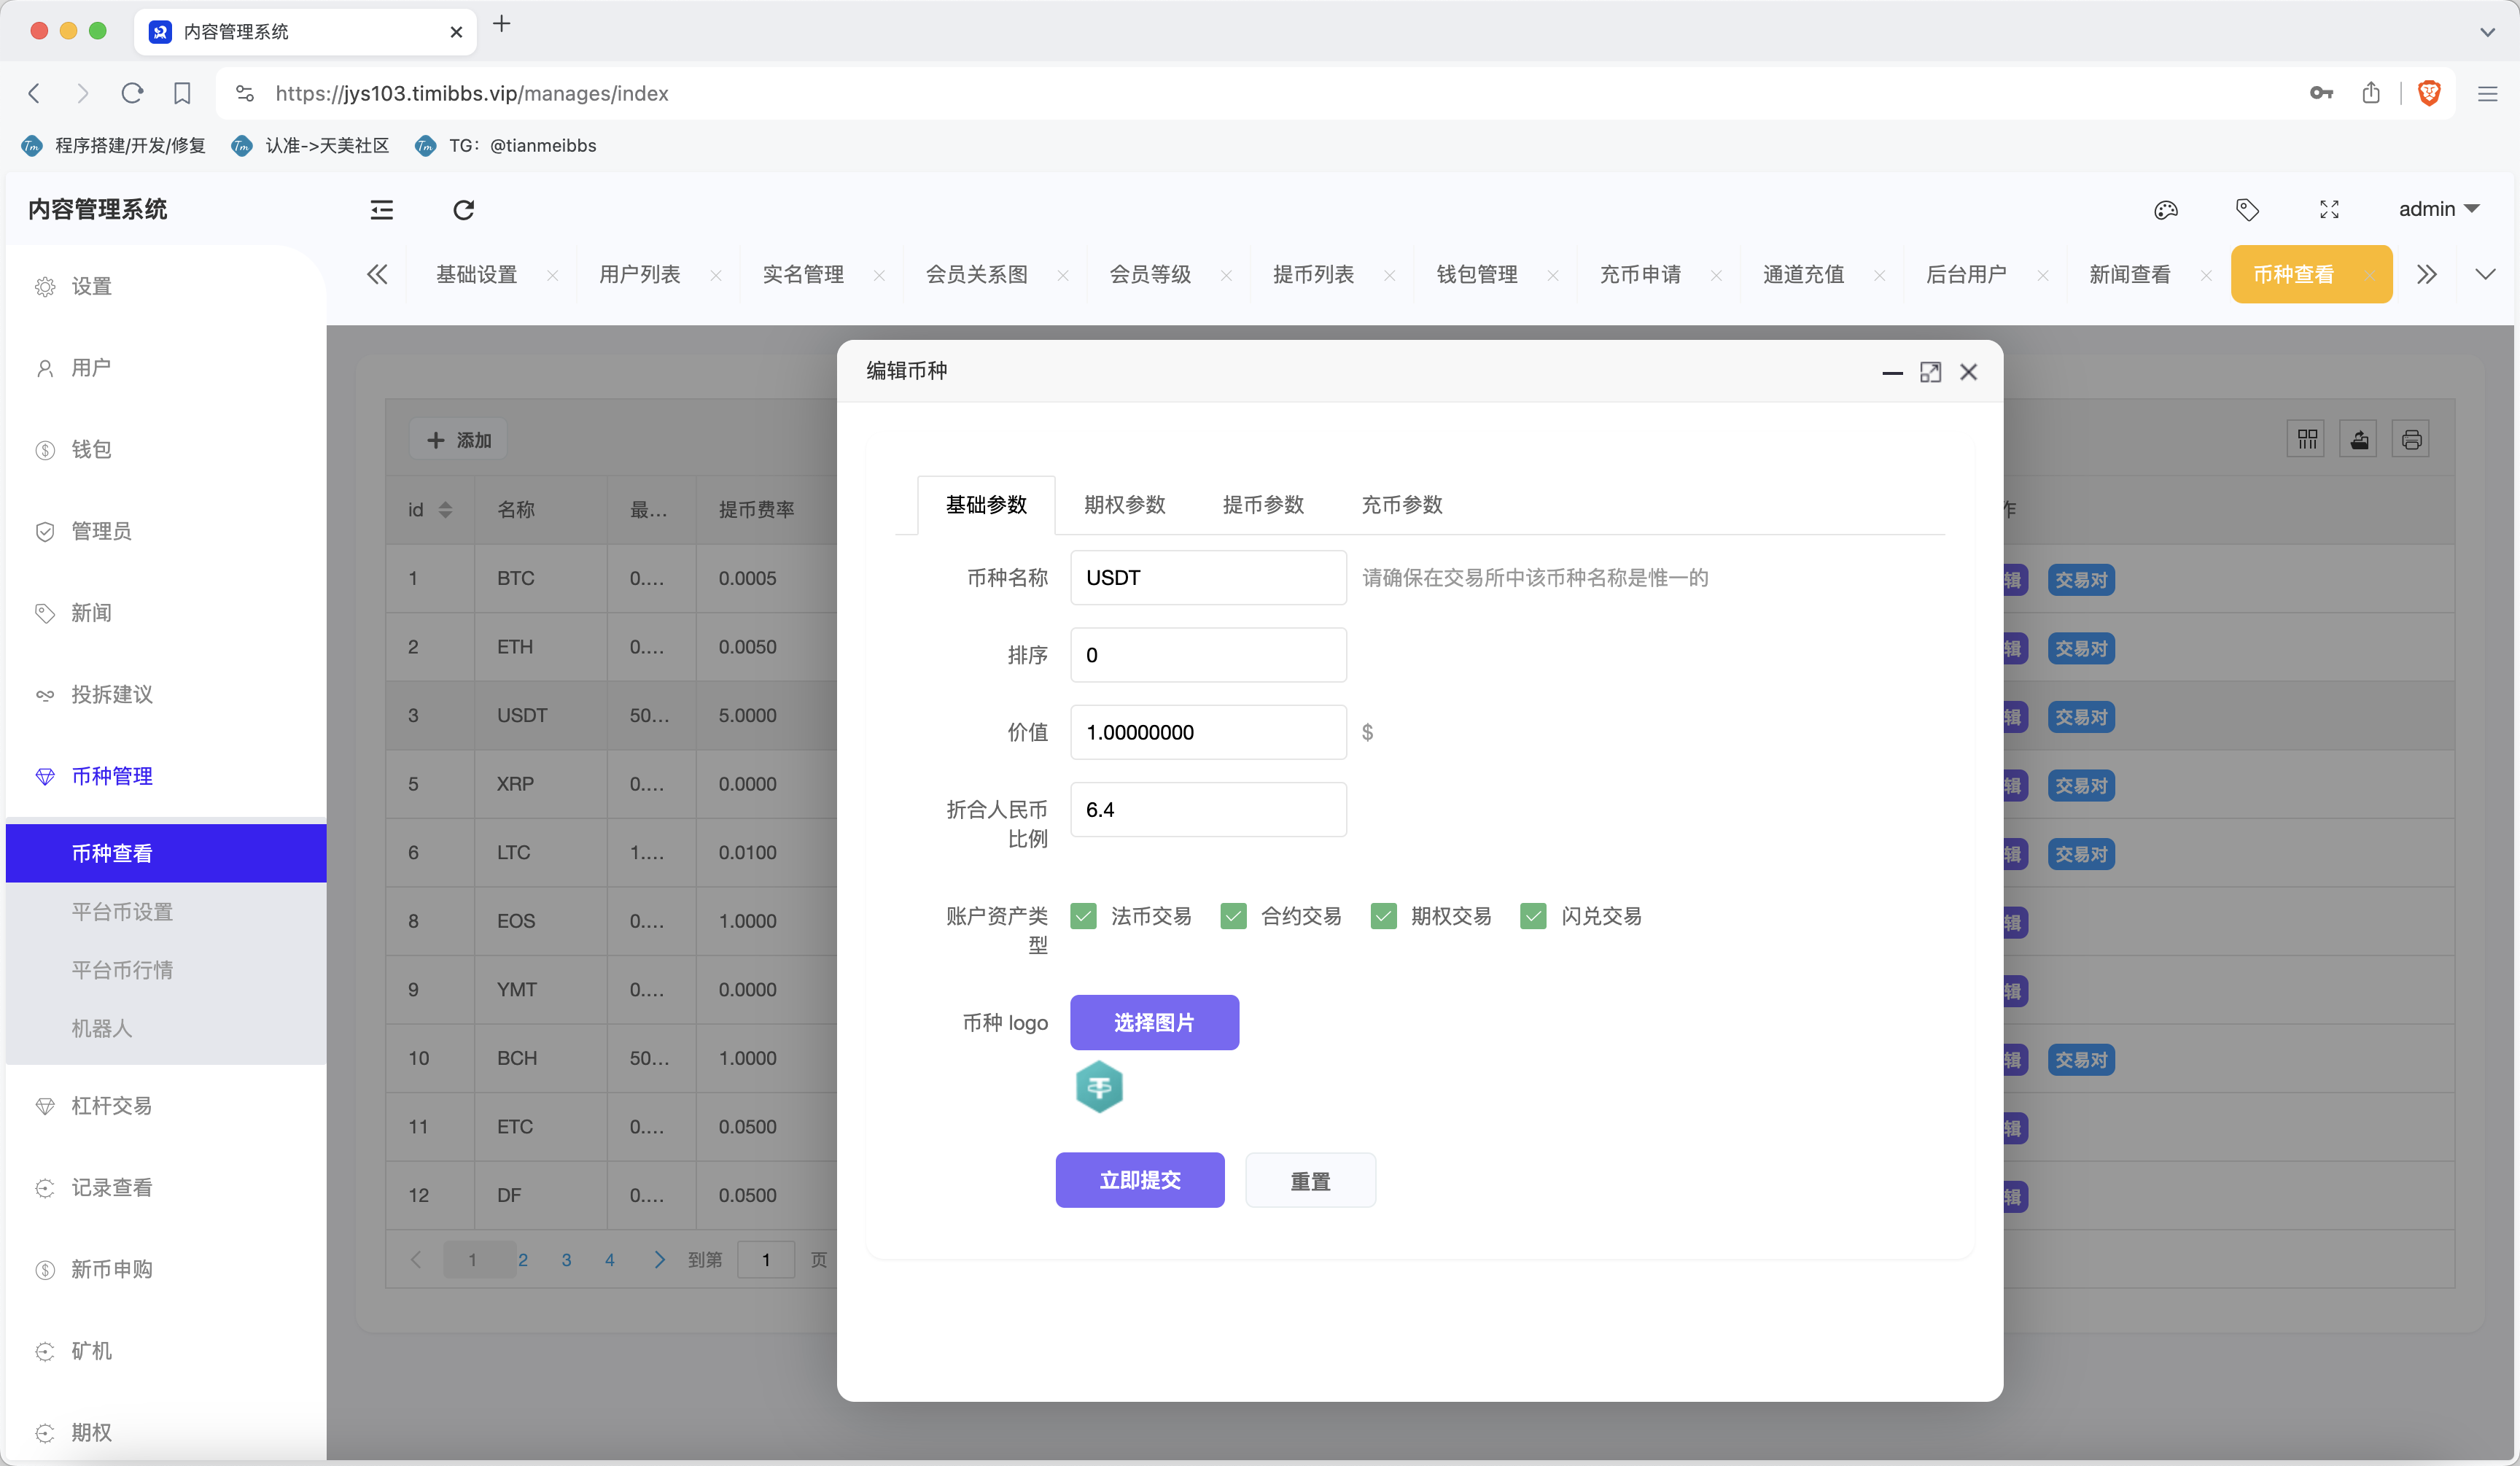Image resolution: width=2520 pixels, height=1466 pixels.
Task: Click the 折合人民币比例 input field
Action: (x=1208, y=809)
